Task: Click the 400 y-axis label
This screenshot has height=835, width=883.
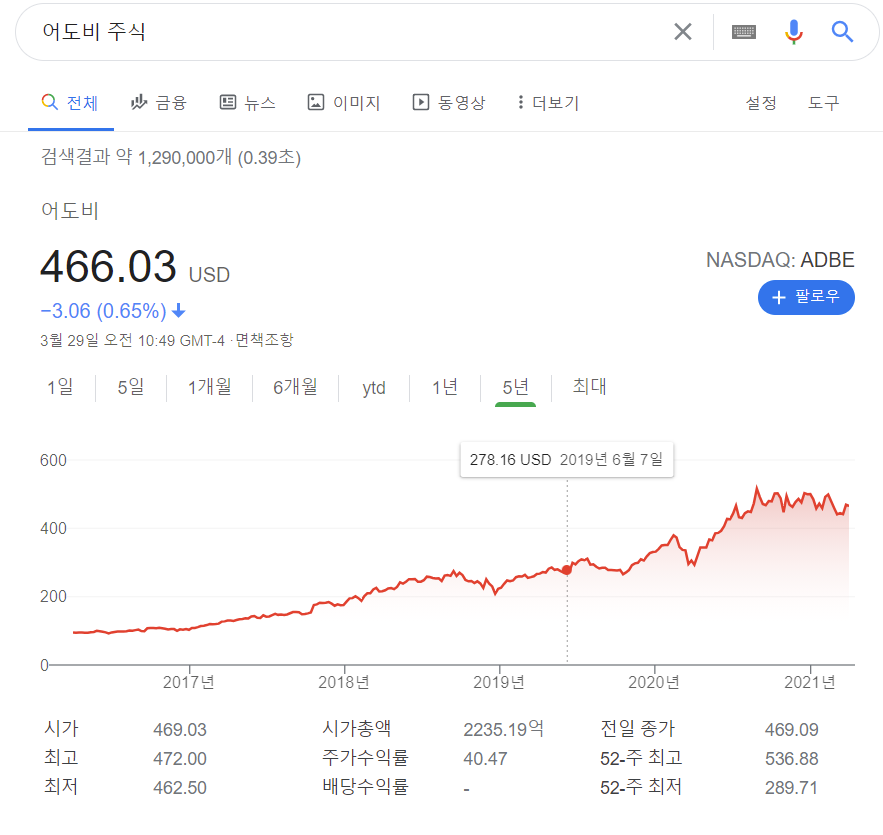Action: 53,529
